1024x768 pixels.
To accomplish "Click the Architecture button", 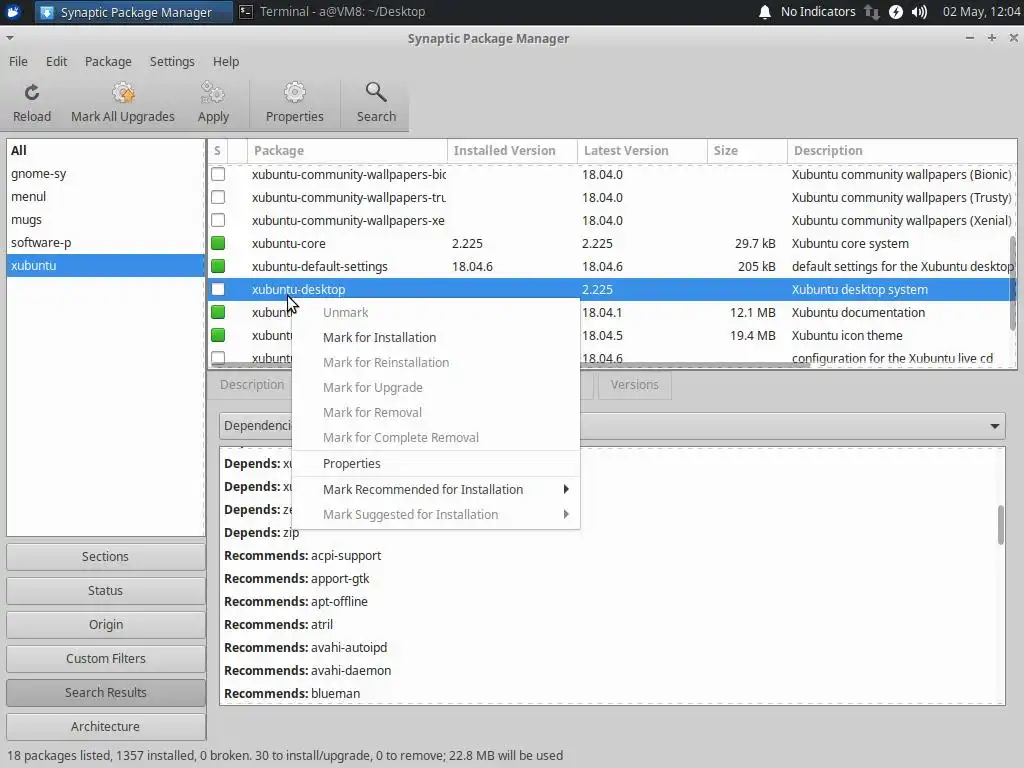I will 105,726.
